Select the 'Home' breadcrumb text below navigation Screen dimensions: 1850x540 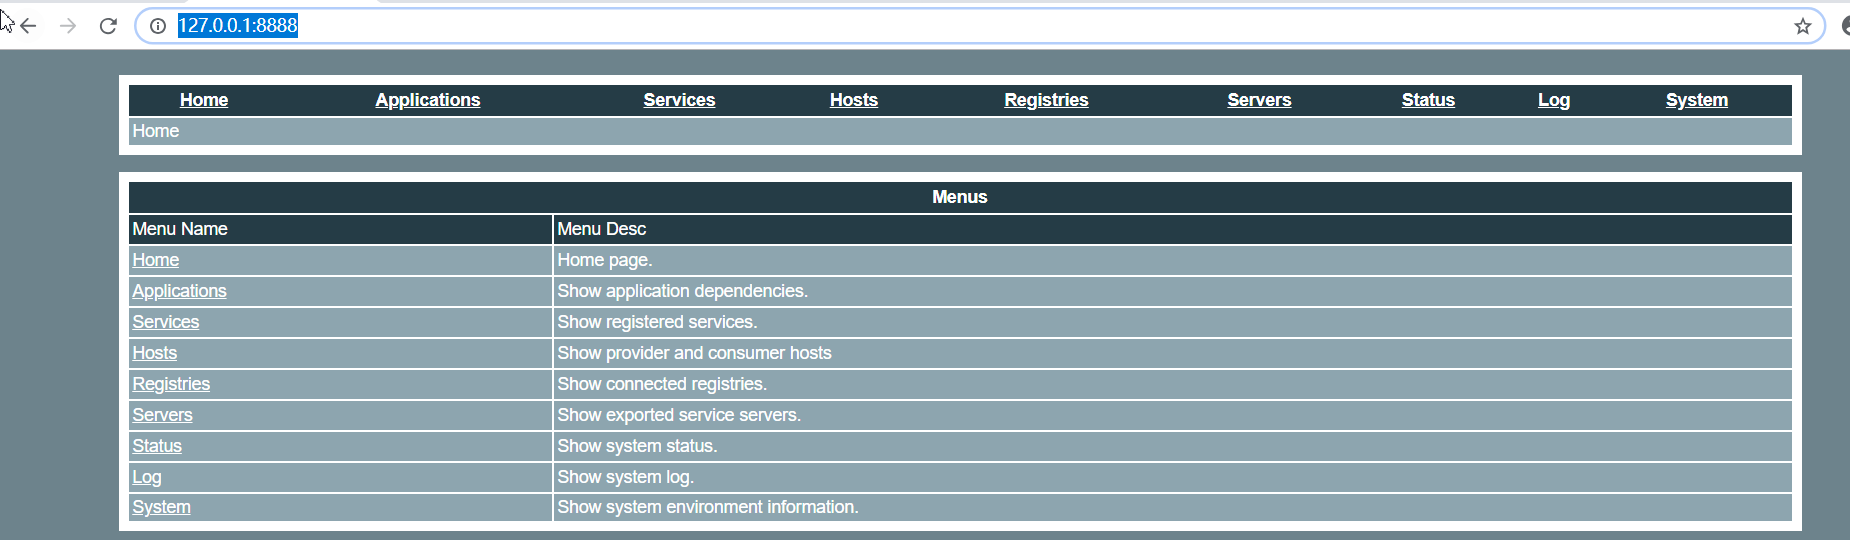click(x=156, y=131)
